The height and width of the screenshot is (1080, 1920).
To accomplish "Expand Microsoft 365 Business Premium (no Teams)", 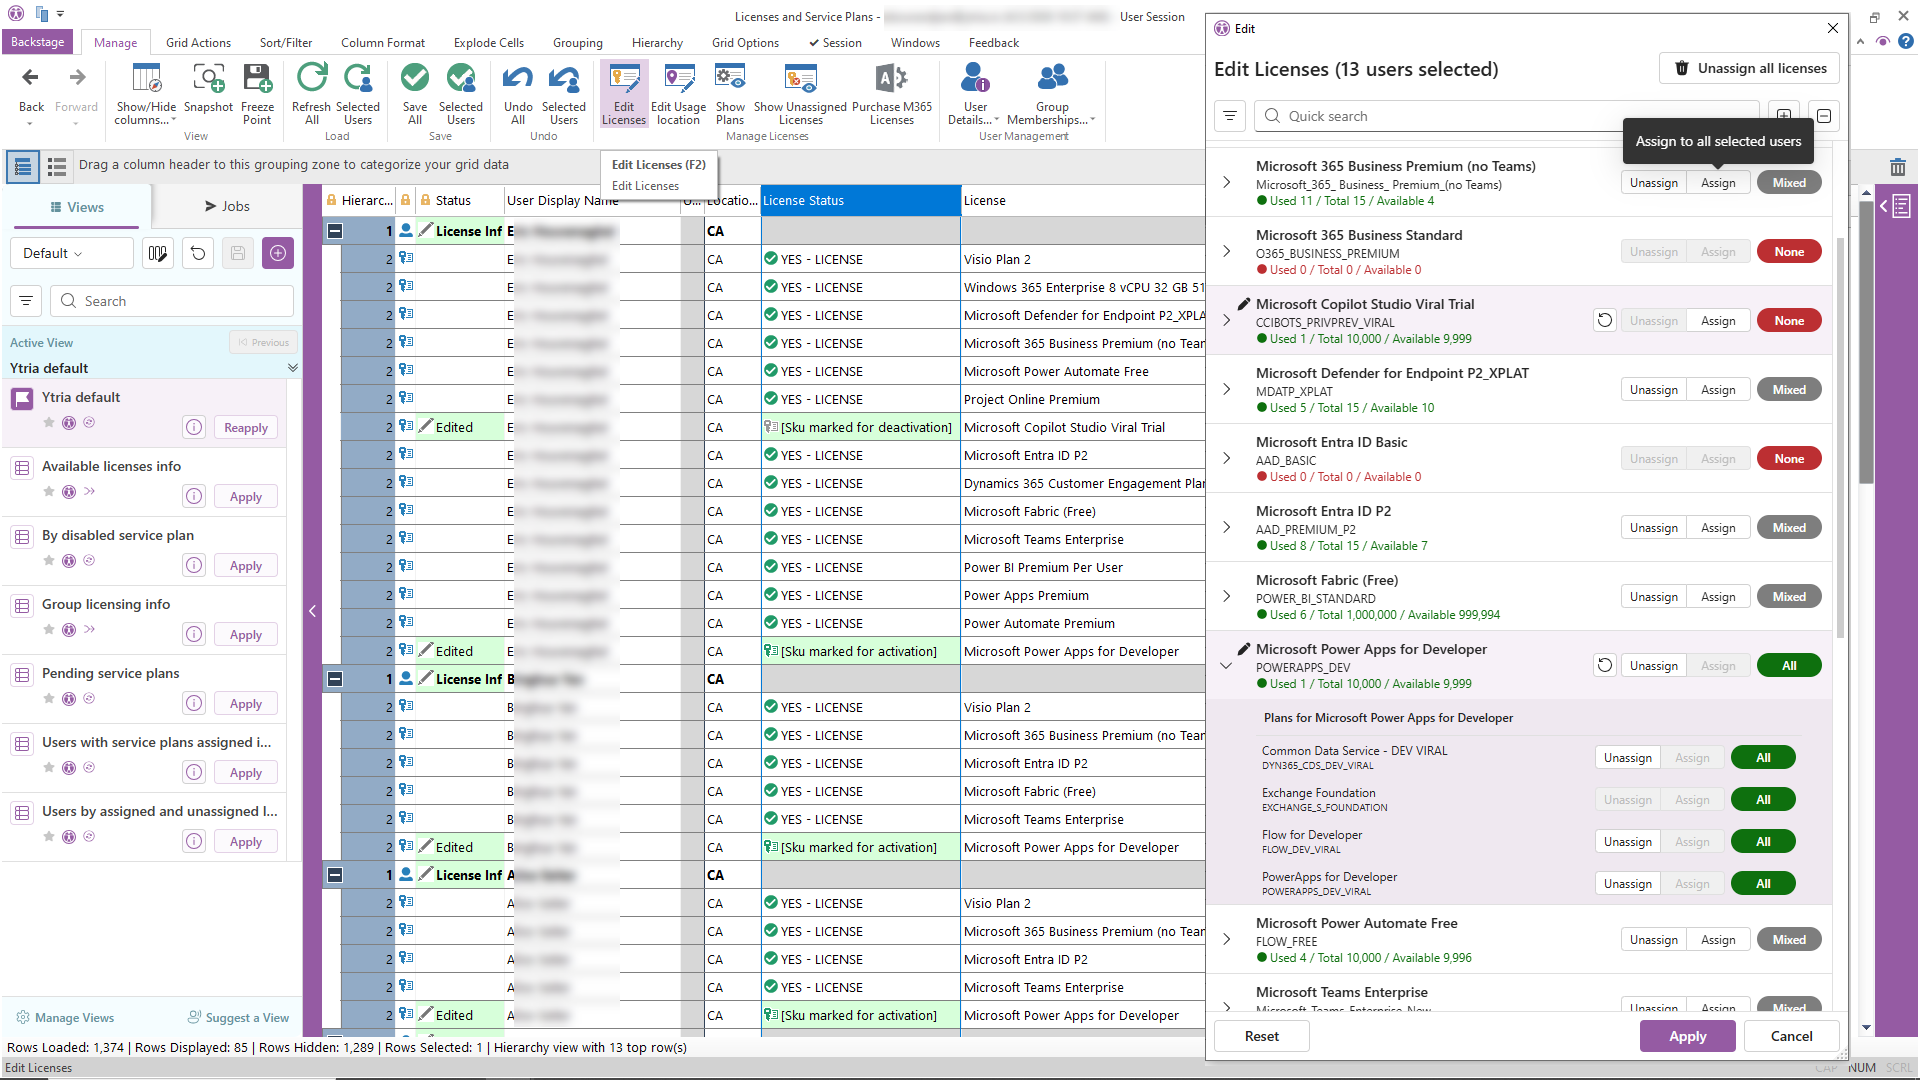I will (1227, 183).
